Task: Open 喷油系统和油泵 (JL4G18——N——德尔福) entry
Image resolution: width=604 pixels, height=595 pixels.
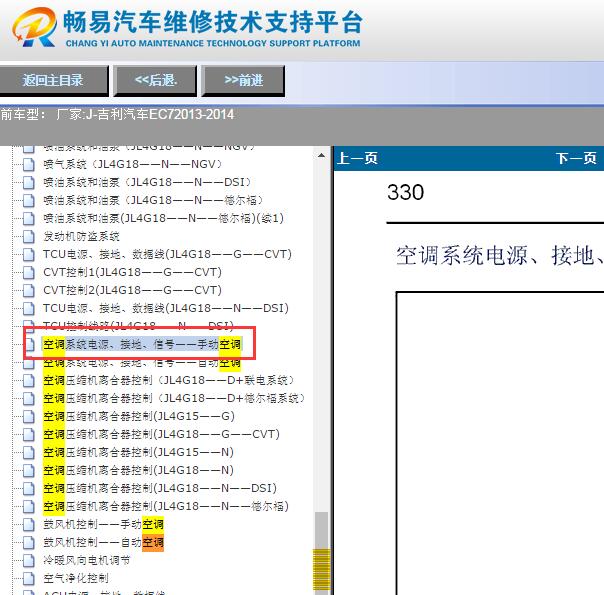Action: (153, 200)
